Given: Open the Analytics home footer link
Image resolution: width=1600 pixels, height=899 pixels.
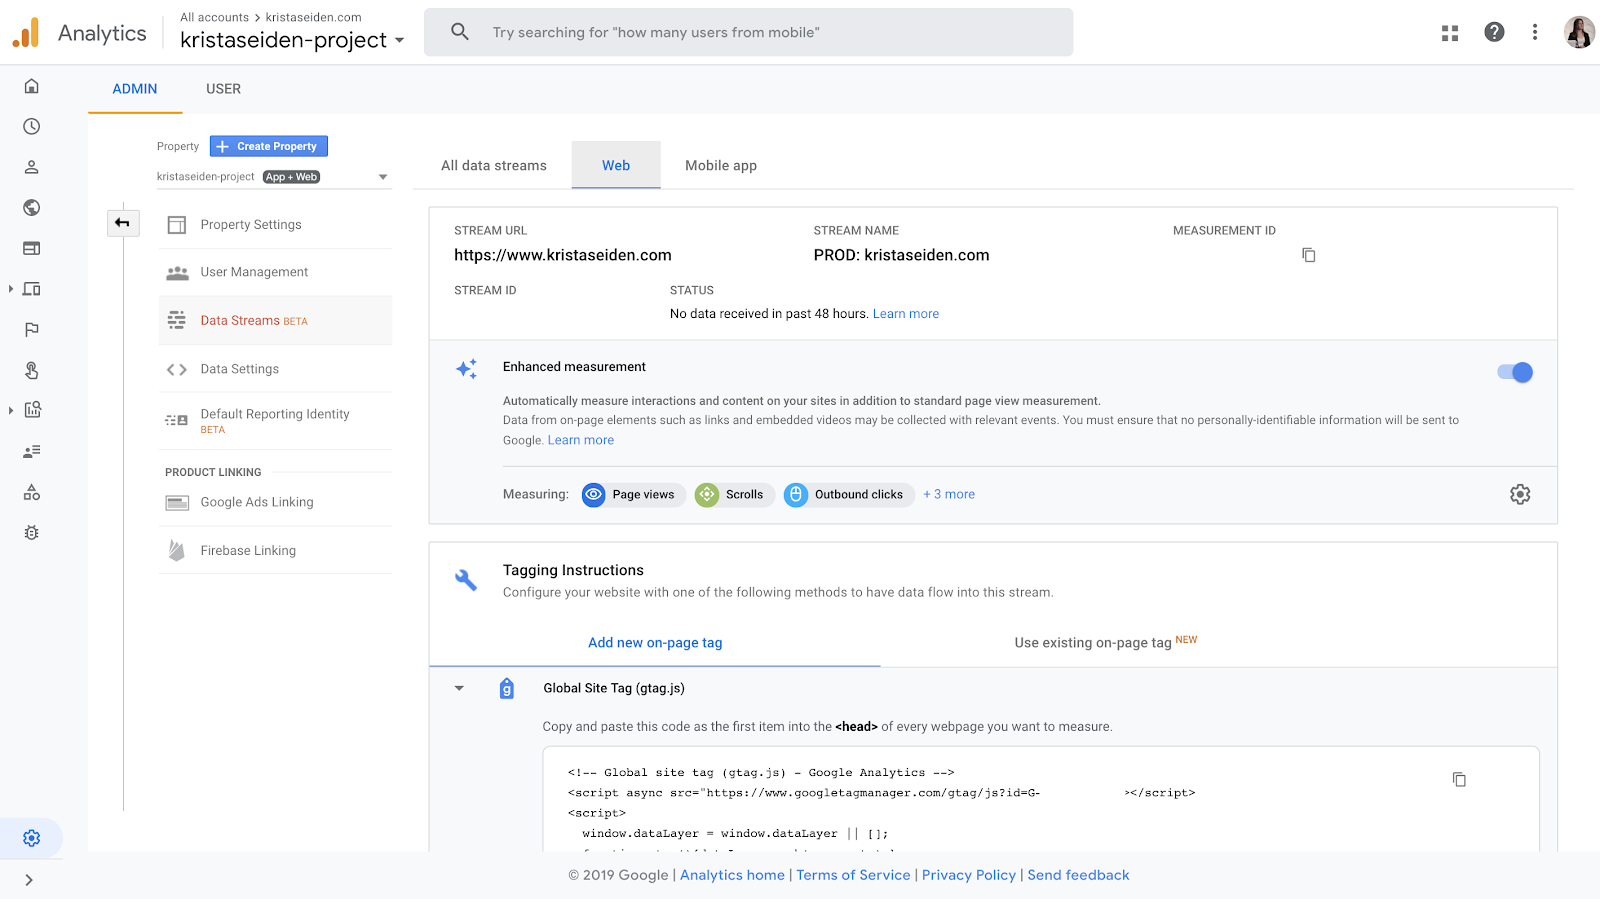Looking at the screenshot, I should pyautogui.click(x=732, y=875).
